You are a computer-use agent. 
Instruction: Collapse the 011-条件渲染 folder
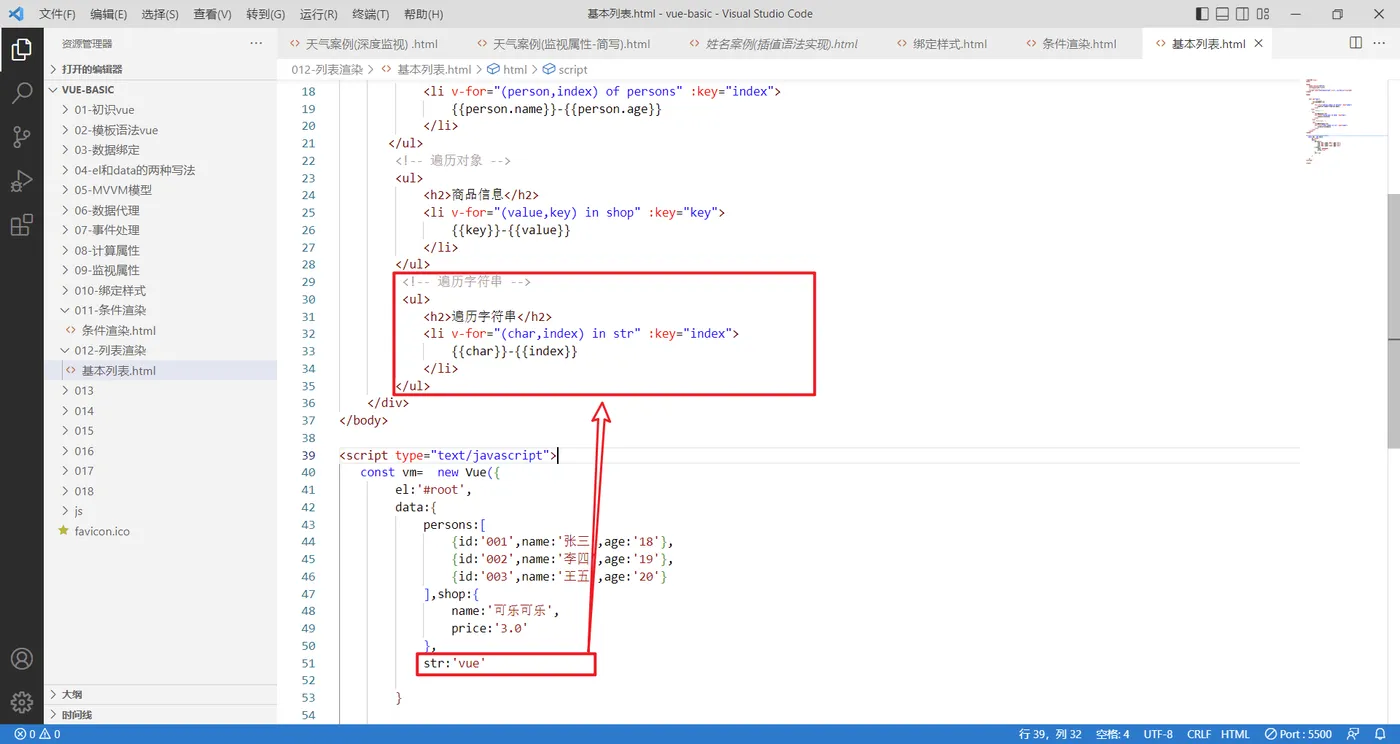(160, 310)
